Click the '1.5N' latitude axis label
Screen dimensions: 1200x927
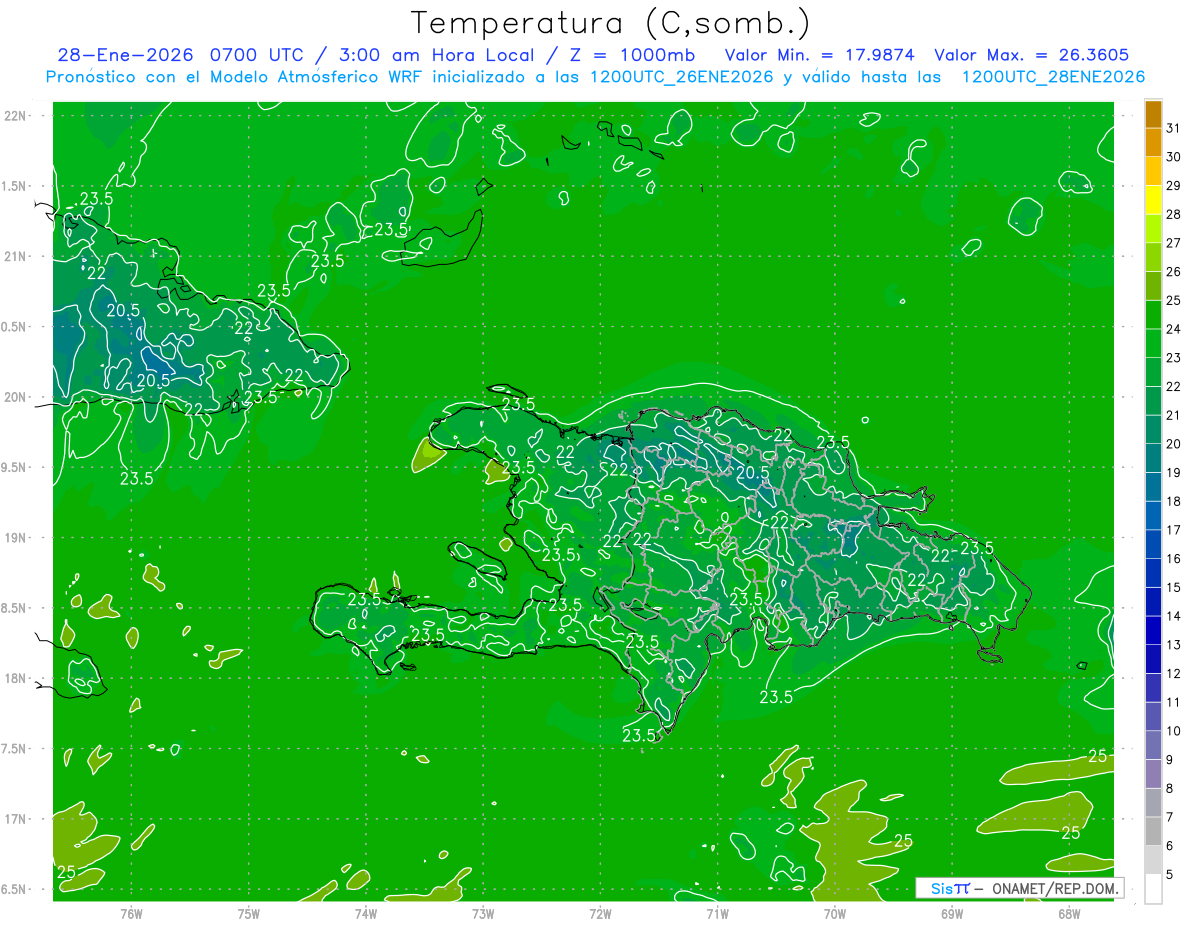click(x=15, y=186)
